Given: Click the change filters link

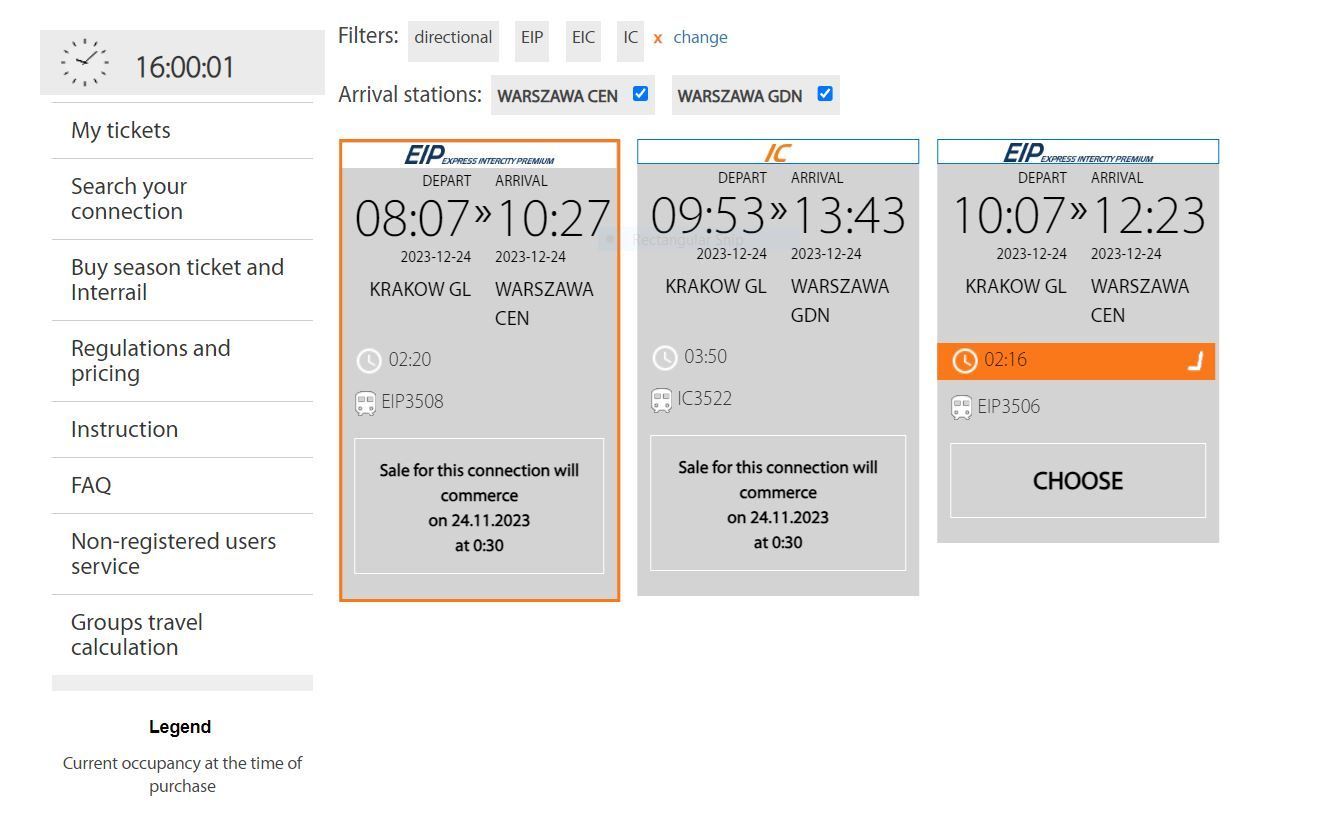Looking at the screenshot, I should tap(700, 38).
